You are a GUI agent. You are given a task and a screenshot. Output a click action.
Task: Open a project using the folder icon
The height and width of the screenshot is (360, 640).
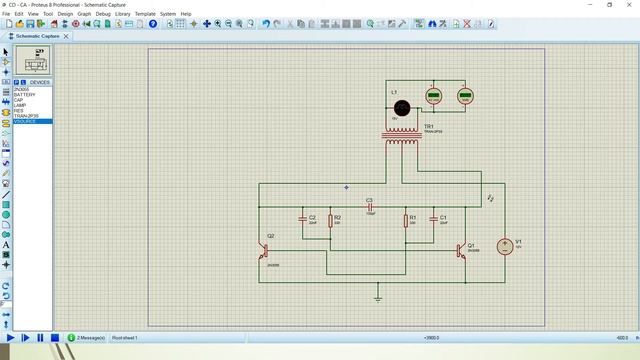click(x=20, y=24)
